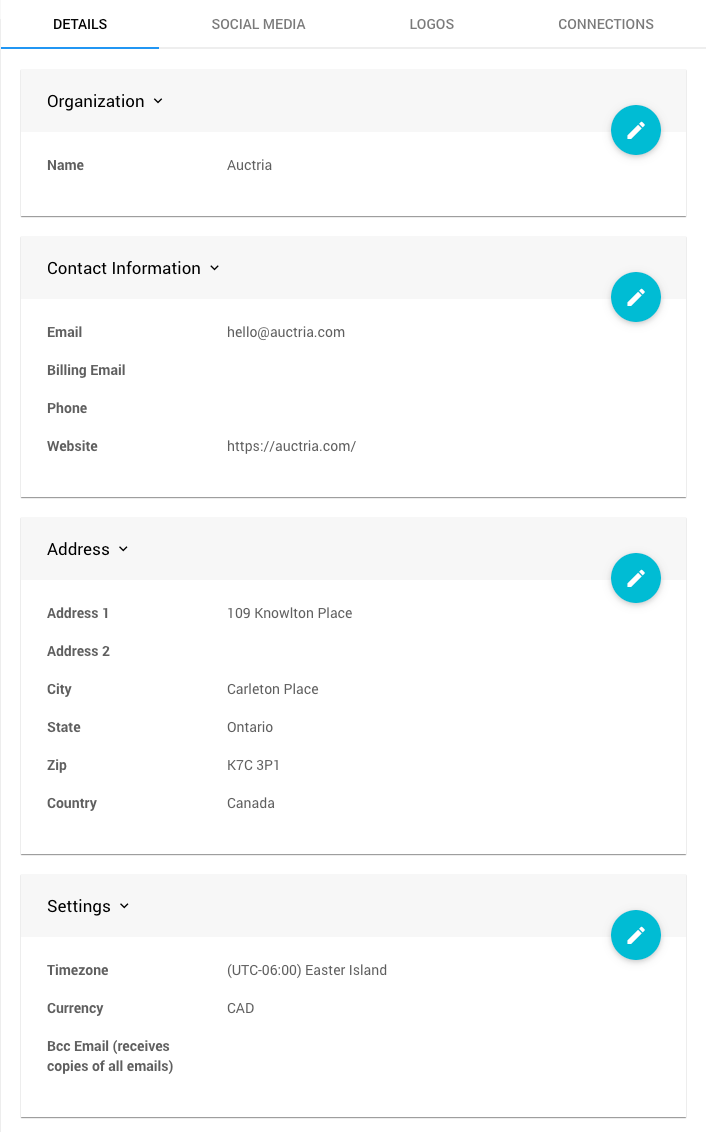The height and width of the screenshot is (1132, 706).
Task: Click the Carleton Place city value
Action: tap(272, 689)
